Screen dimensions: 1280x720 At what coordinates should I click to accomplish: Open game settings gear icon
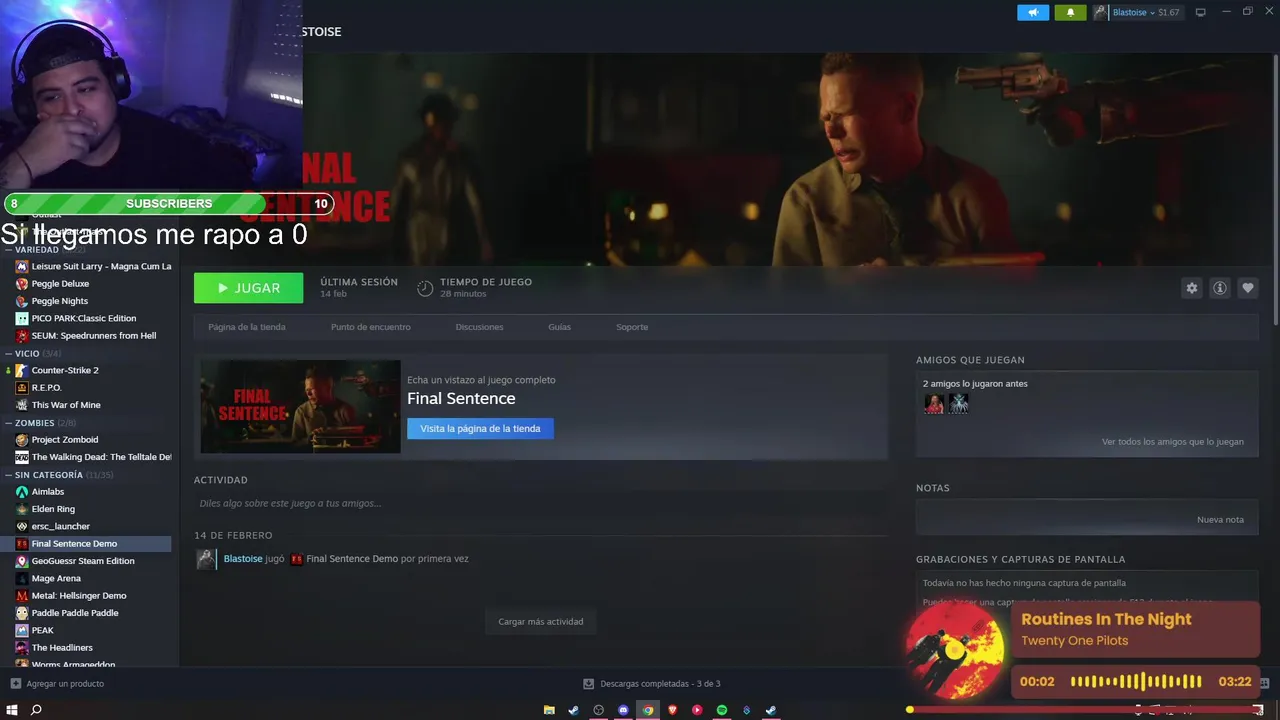point(1191,288)
